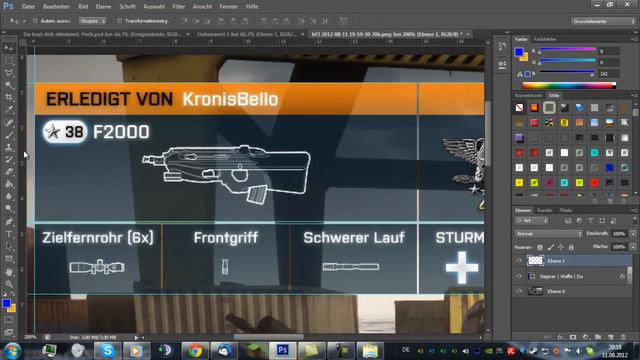Screen dimensions: 640x360
Task: Select the Eyedropper tool
Action: pos(9,109)
